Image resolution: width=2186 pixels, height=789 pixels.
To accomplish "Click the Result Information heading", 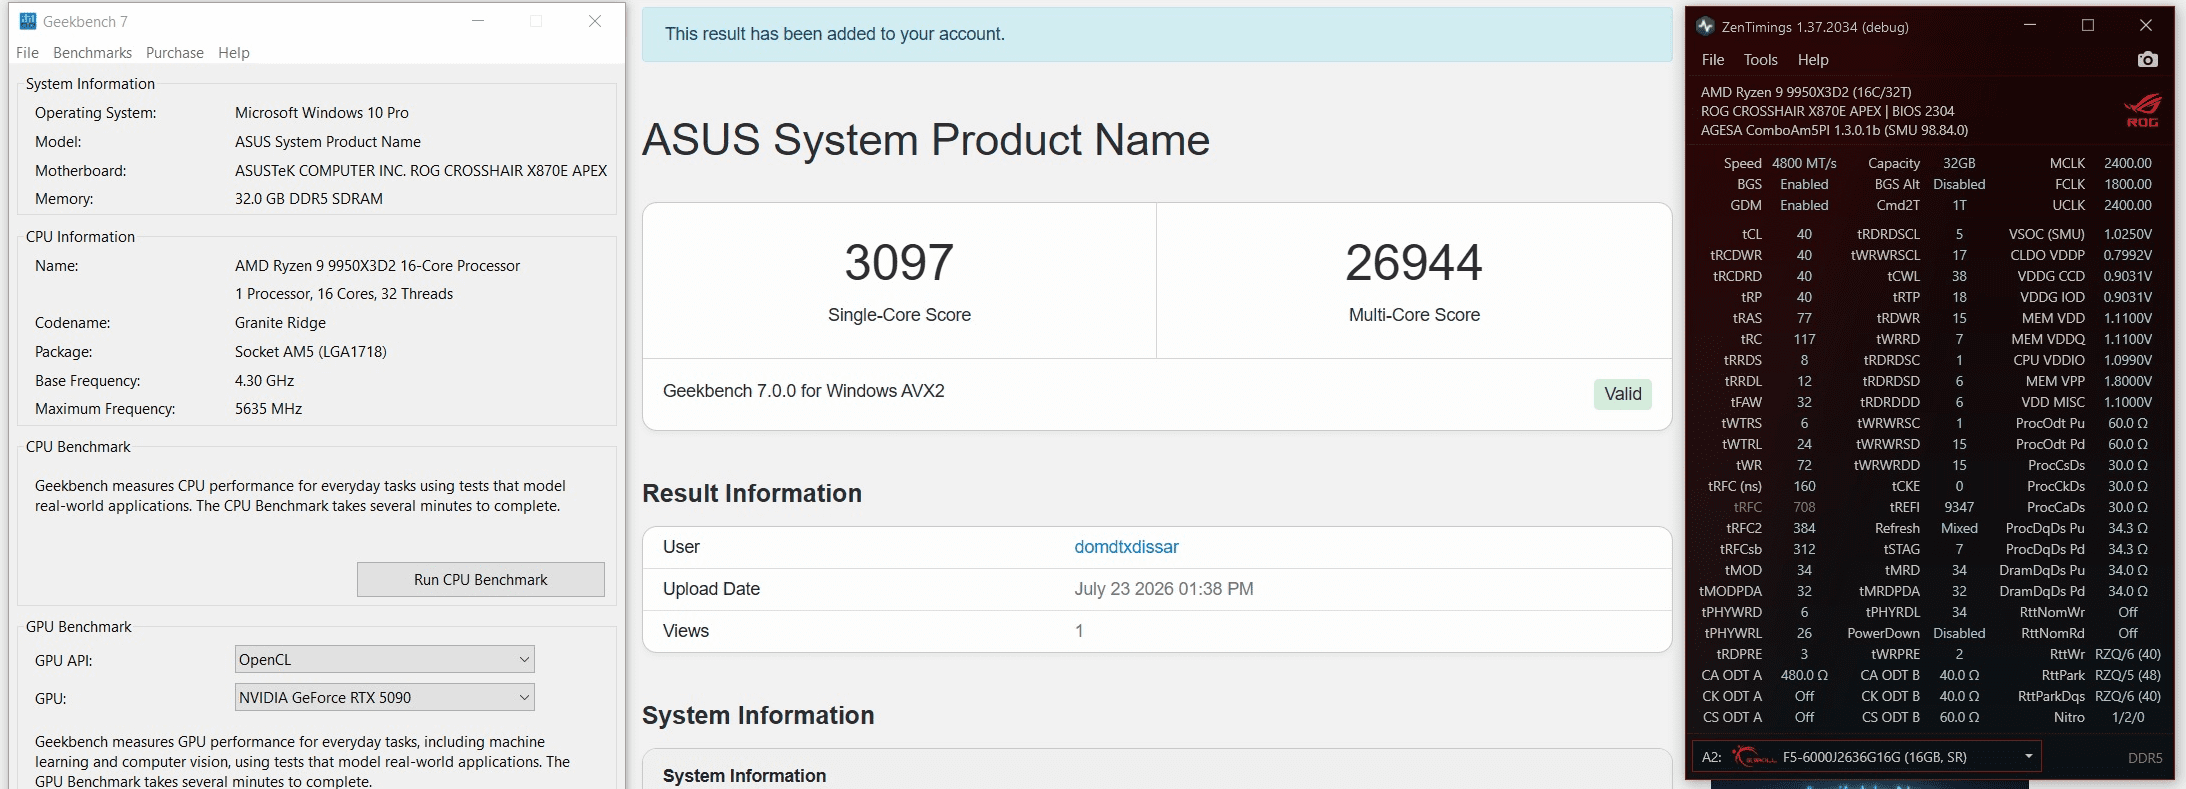I will pos(752,493).
